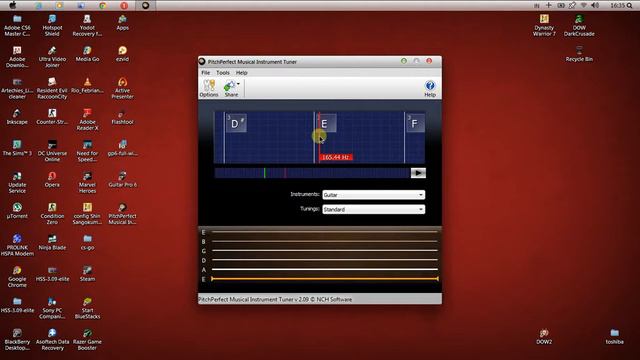
Task: Click the volume icon in top bar
Action: tap(595, 5)
